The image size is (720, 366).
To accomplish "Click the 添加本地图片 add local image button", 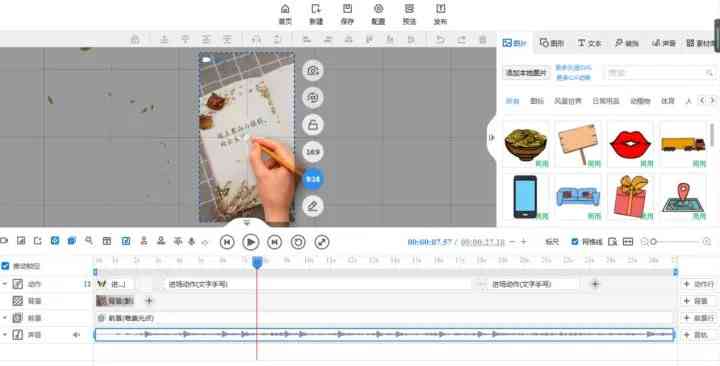I will click(526, 73).
